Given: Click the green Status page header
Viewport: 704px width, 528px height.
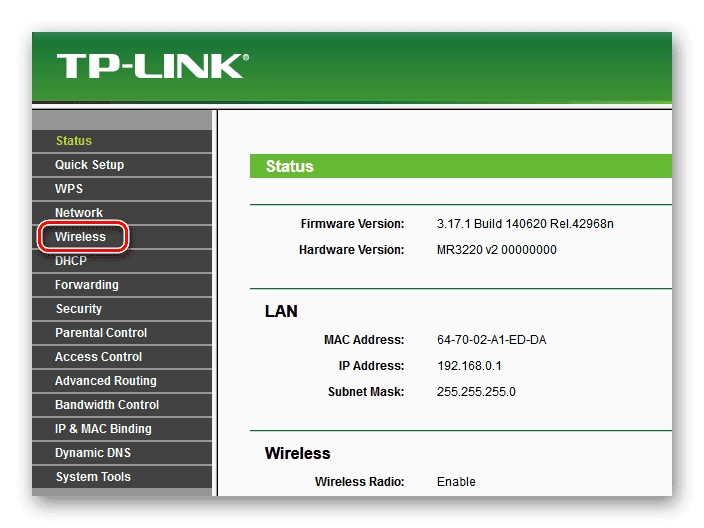Looking at the screenshot, I should click(x=461, y=166).
